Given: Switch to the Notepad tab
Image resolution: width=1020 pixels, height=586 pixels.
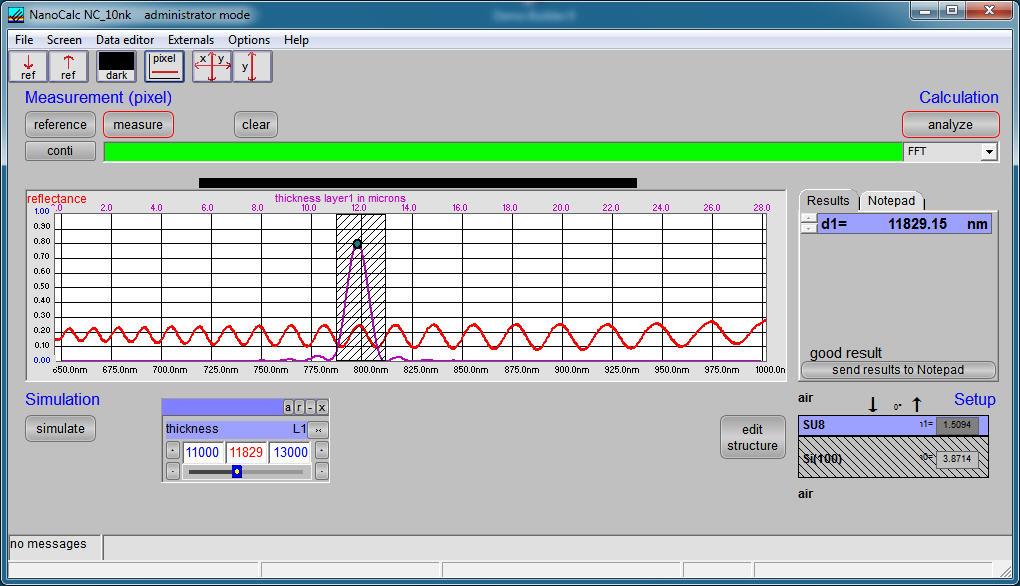Looking at the screenshot, I should [891, 201].
